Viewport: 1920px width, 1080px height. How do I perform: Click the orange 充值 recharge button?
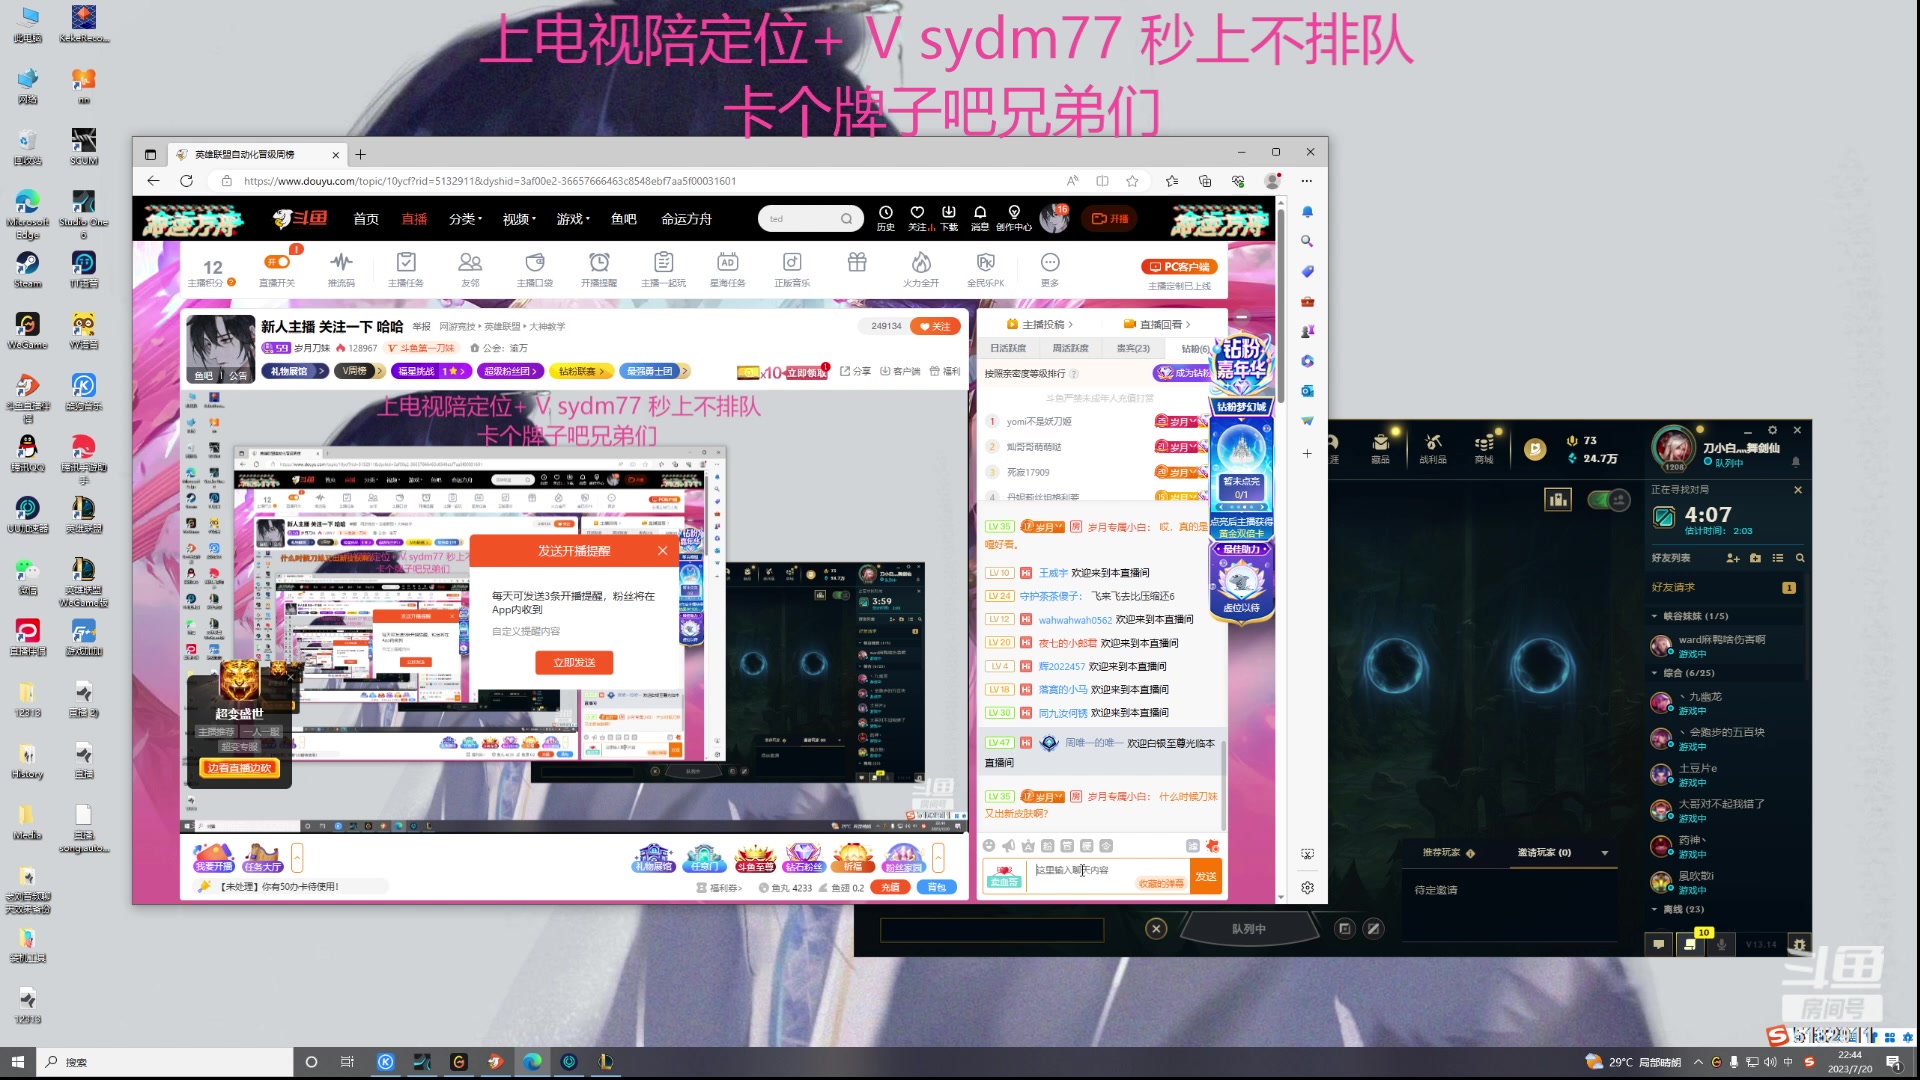(x=890, y=887)
